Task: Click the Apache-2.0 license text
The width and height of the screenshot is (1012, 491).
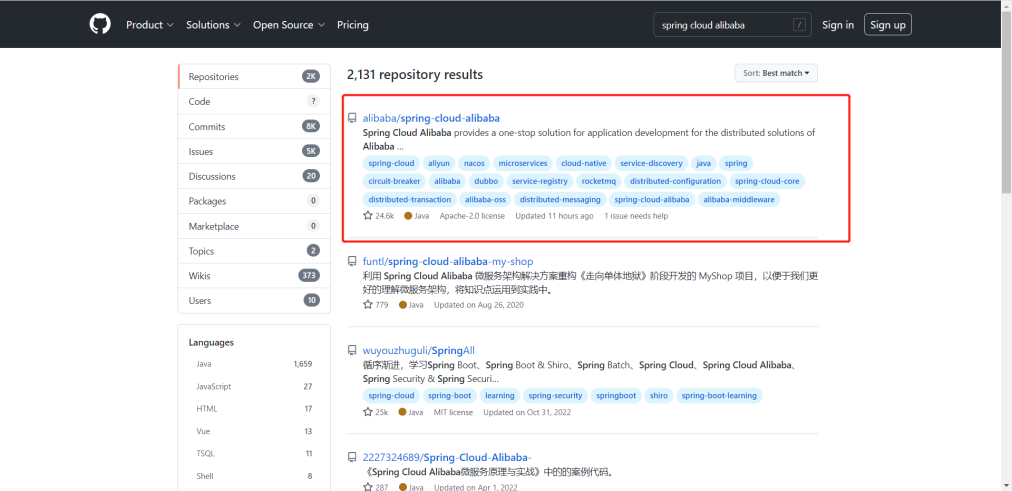Action: pyautogui.click(x=472, y=216)
